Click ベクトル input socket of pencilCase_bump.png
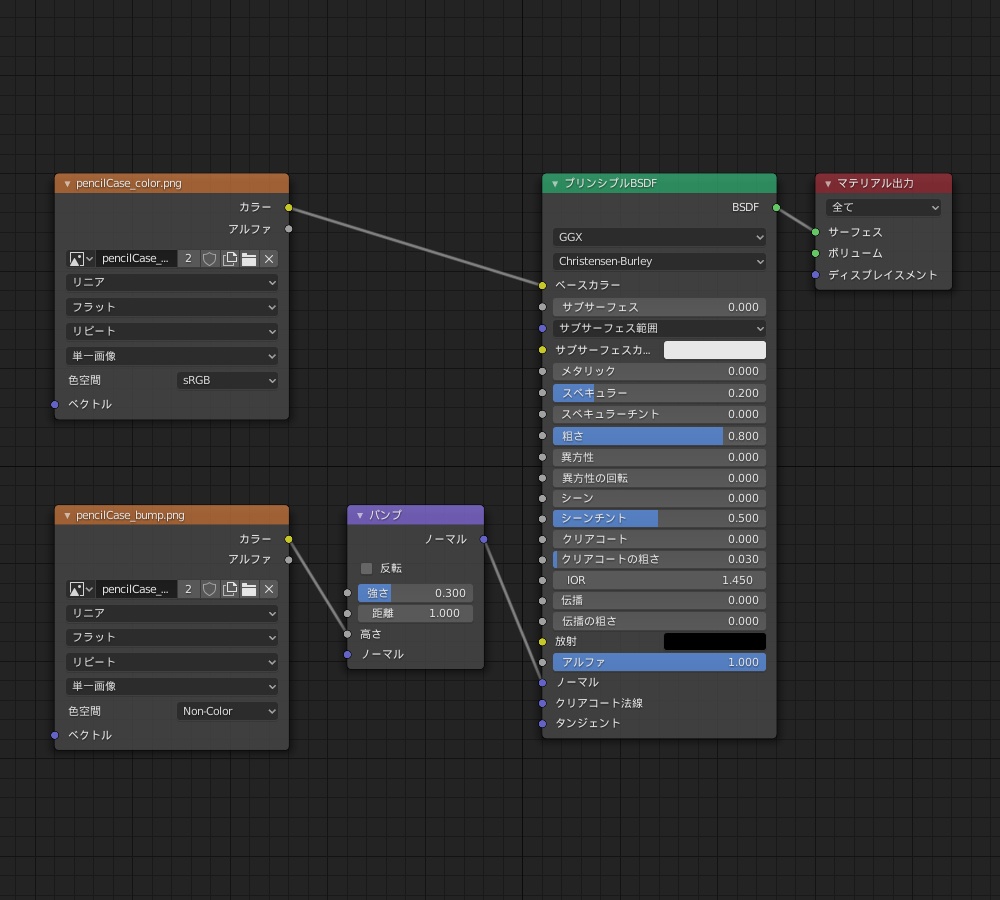1000x900 pixels. 55,735
